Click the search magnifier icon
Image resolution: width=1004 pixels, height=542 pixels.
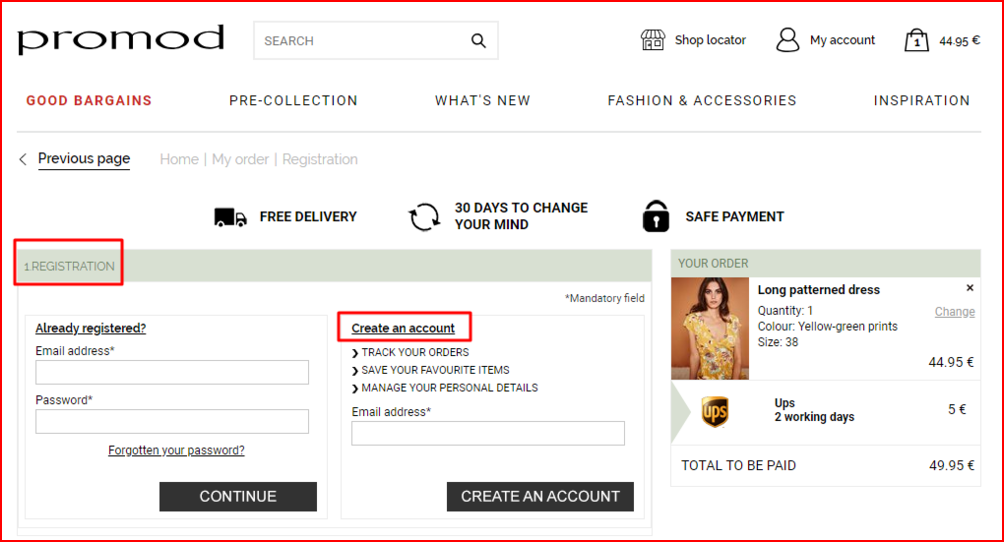[x=478, y=40]
